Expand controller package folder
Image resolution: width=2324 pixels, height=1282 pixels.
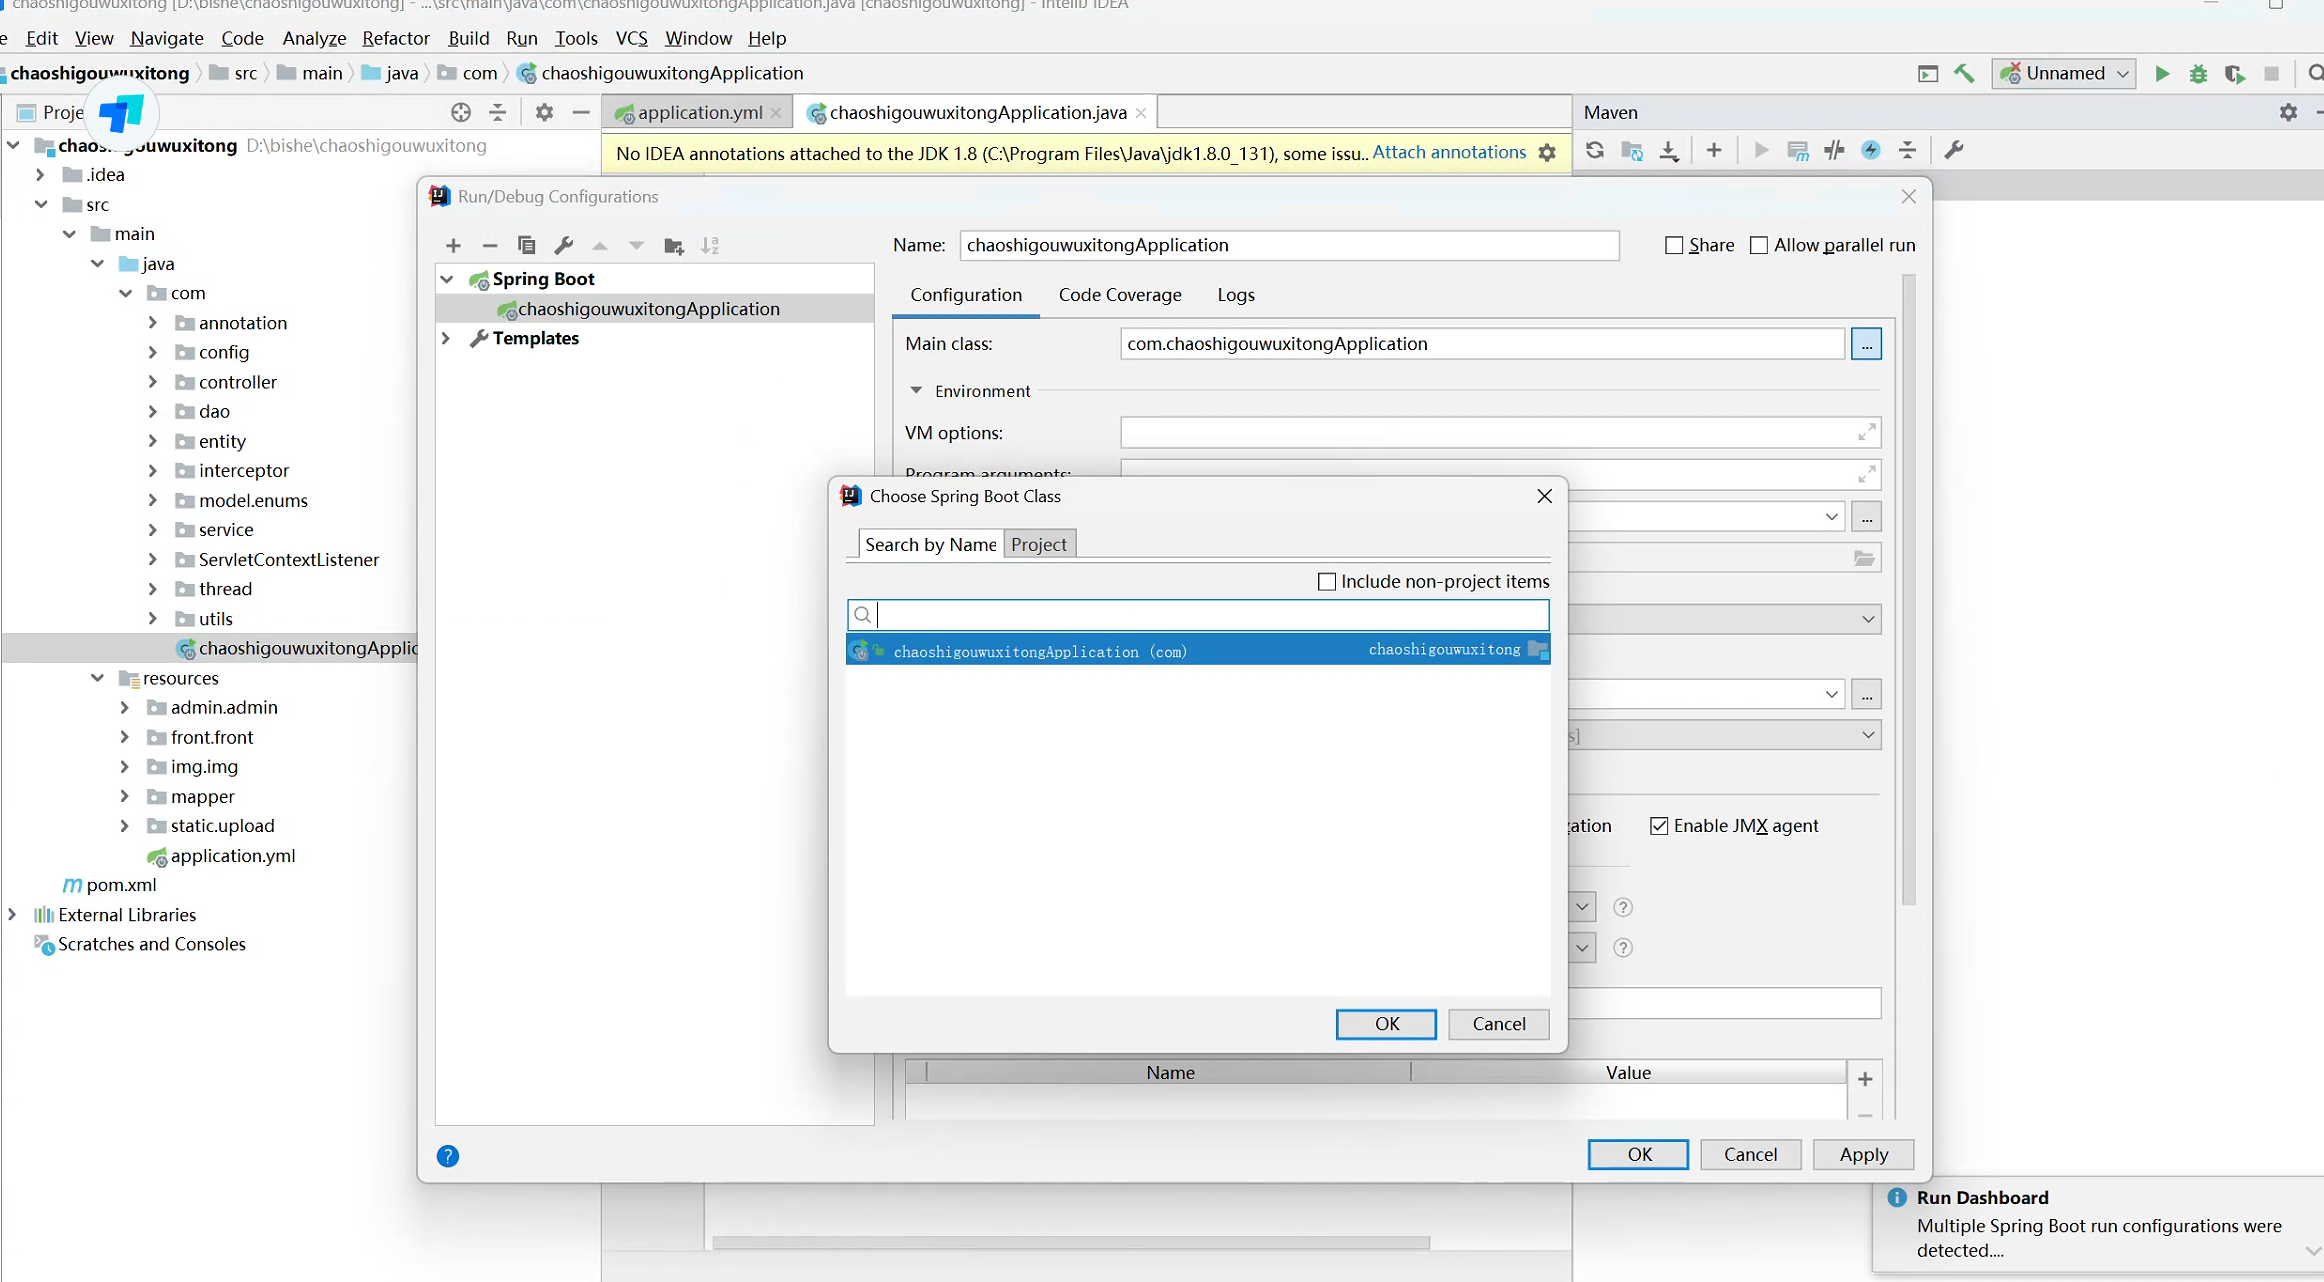point(152,382)
